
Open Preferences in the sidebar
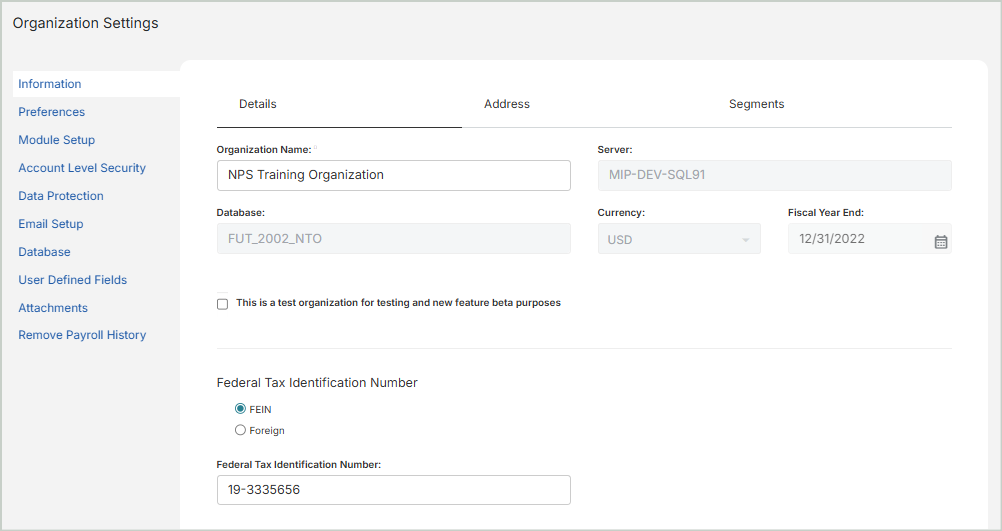point(52,112)
